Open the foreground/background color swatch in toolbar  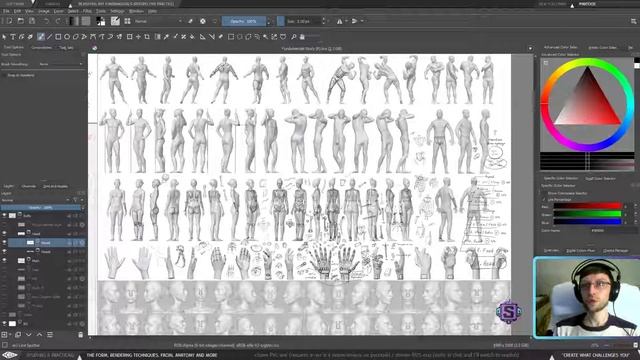[100, 21]
